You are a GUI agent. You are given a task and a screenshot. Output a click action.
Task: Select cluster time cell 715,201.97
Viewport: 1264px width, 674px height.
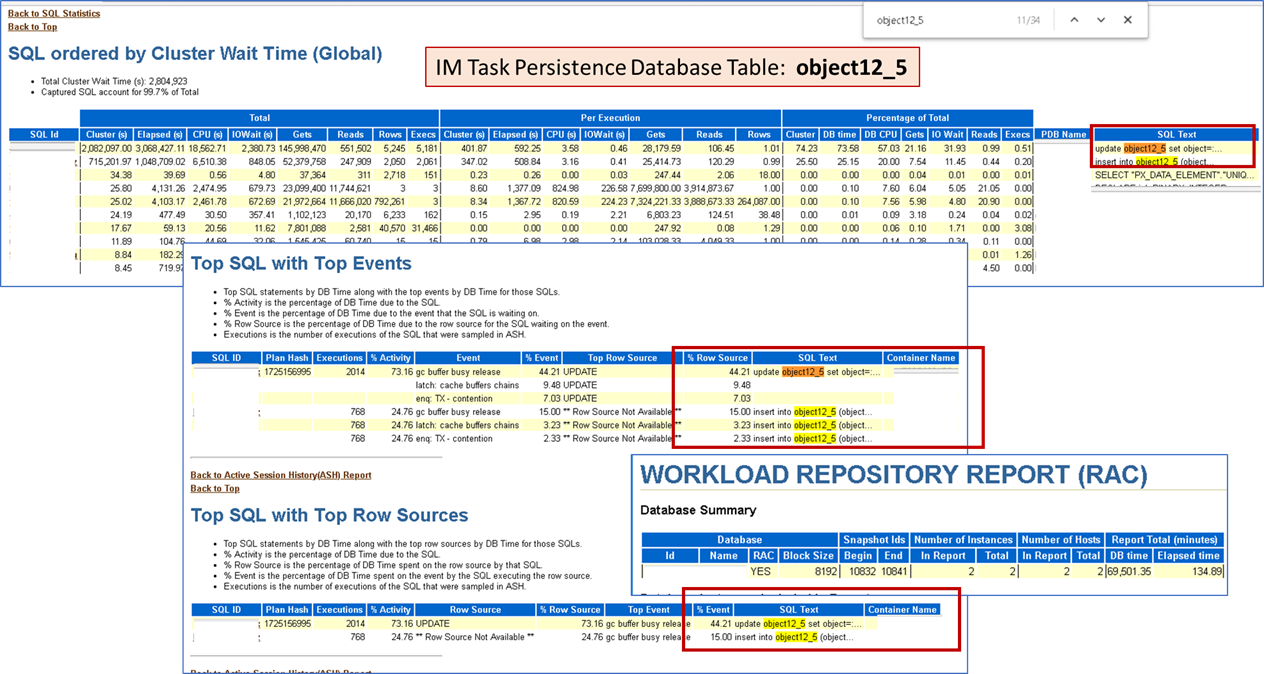point(110,161)
